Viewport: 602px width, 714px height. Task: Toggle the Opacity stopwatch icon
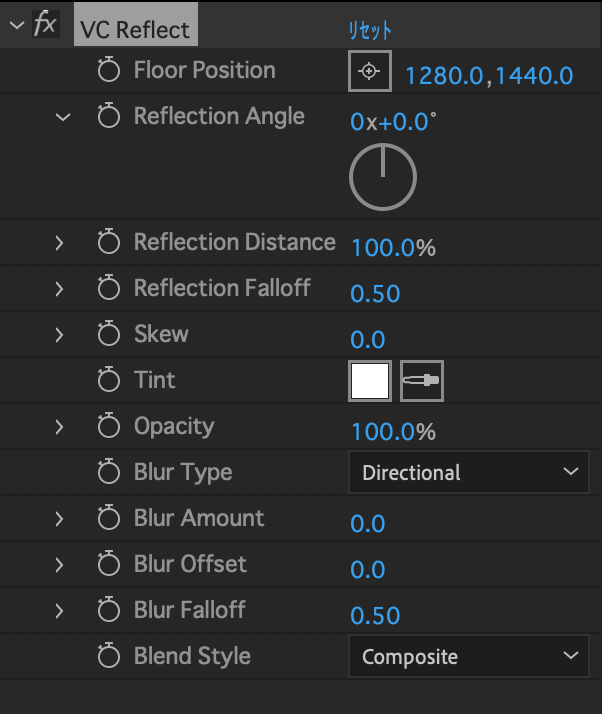(x=108, y=426)
